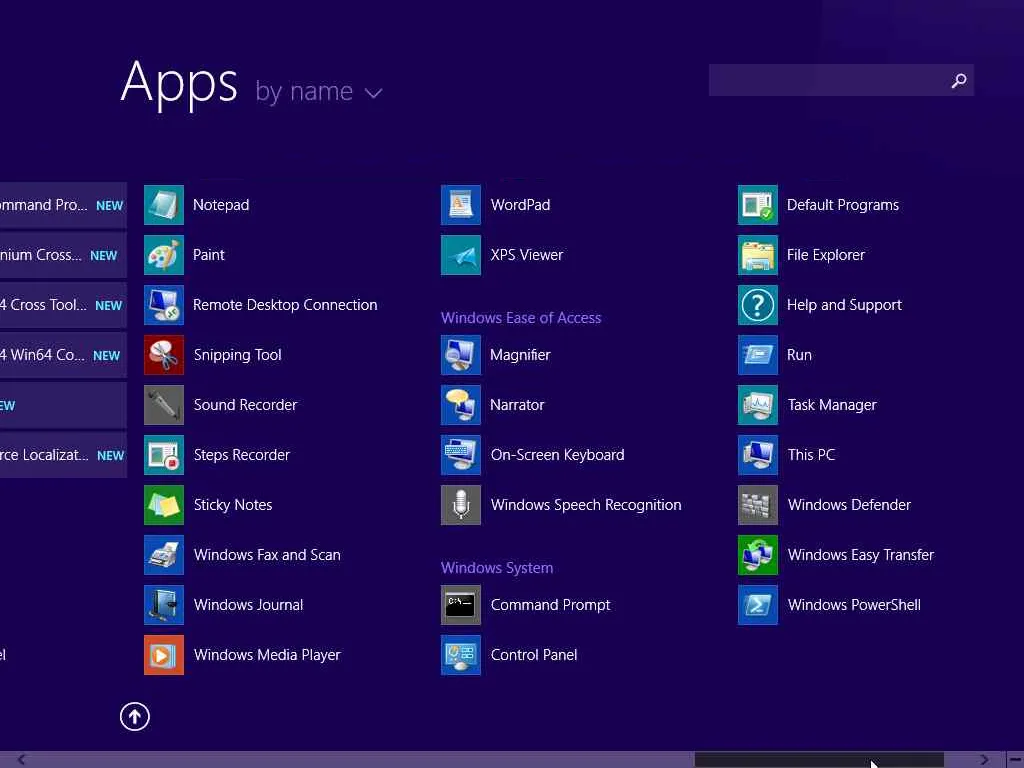Open the '4 Cross Tool...' NEW app tile

coord(63,305)
